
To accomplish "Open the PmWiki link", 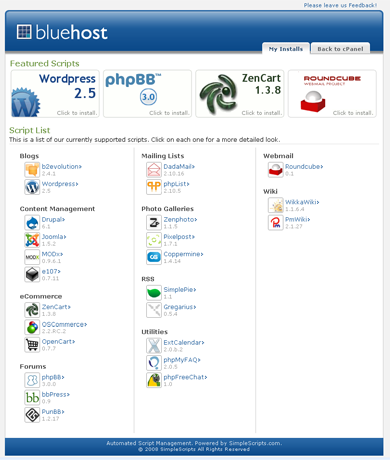I will pos(298,219).
